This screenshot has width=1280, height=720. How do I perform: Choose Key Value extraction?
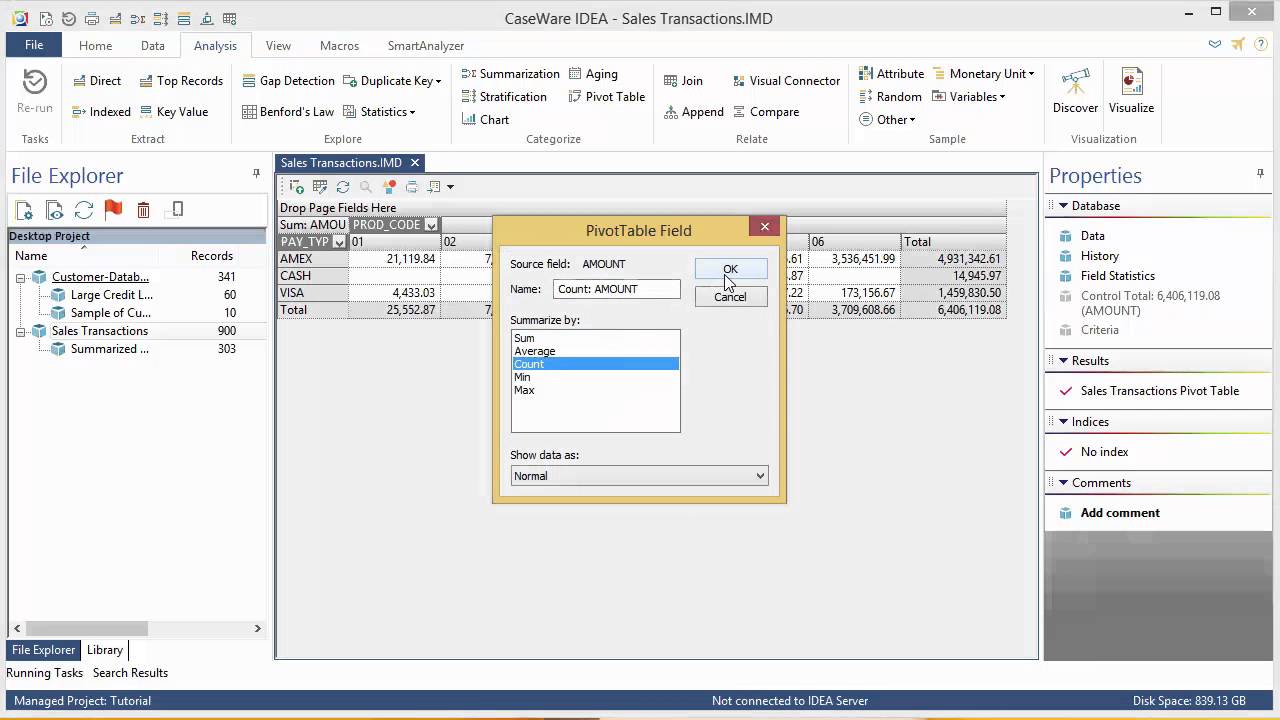pyautogui.click(x=174, y=112)
